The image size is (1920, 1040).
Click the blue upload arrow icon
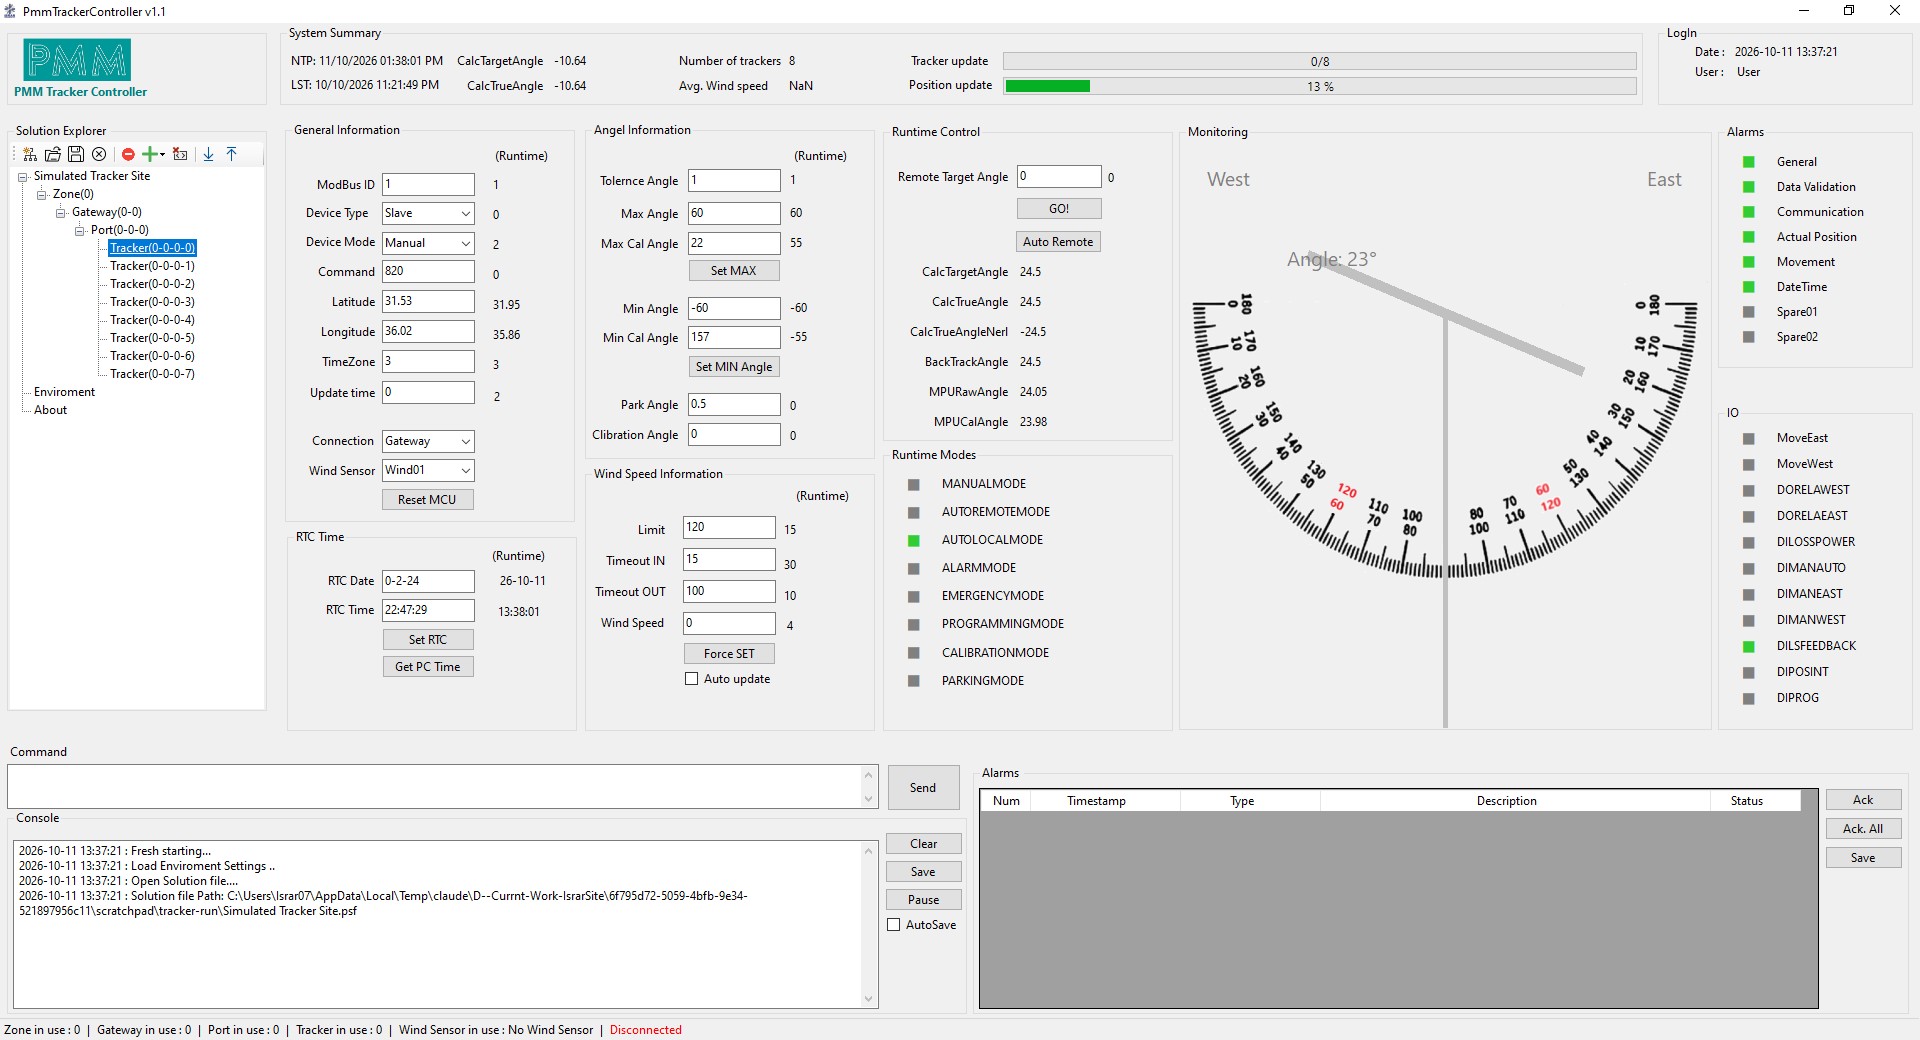[231, 154]
